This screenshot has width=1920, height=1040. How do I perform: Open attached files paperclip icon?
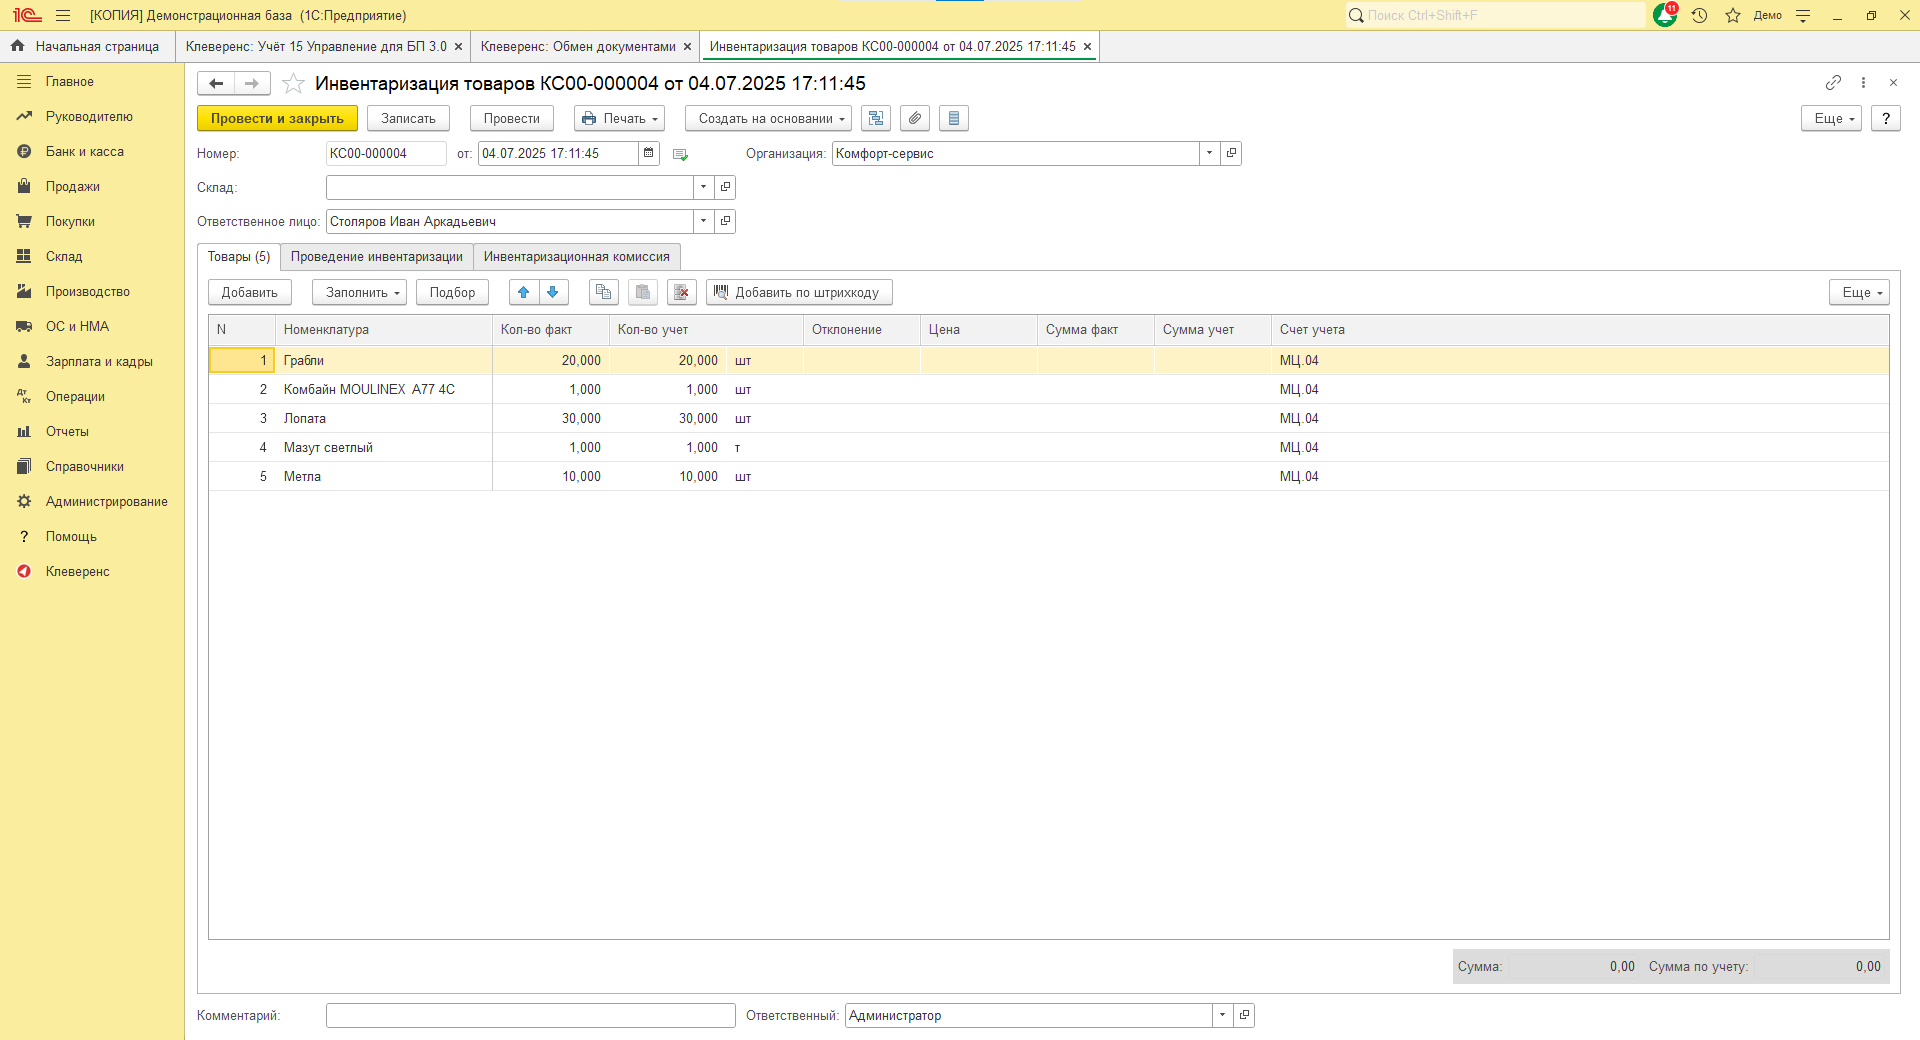[x=915, y=118]
